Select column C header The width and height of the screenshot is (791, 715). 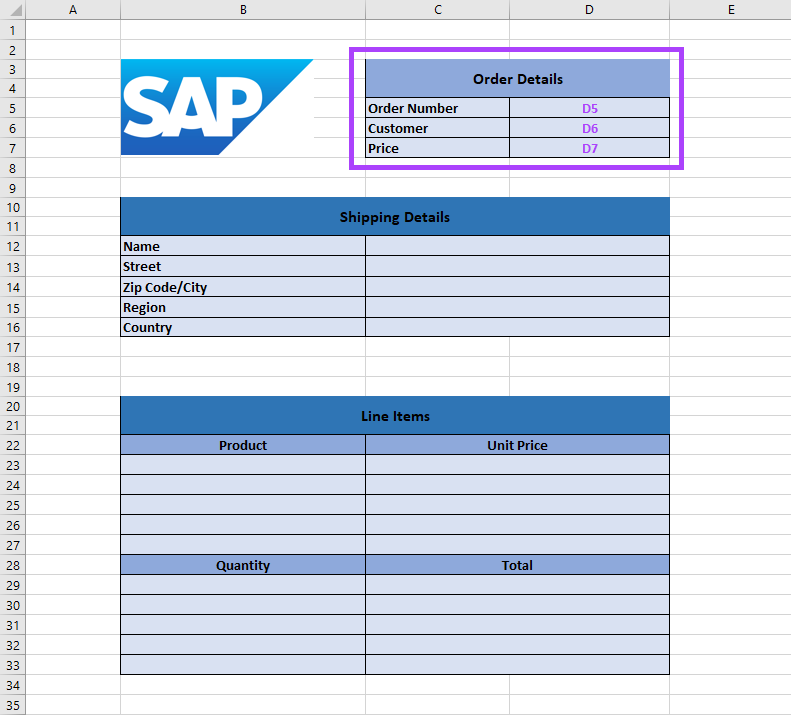point(437,10)
